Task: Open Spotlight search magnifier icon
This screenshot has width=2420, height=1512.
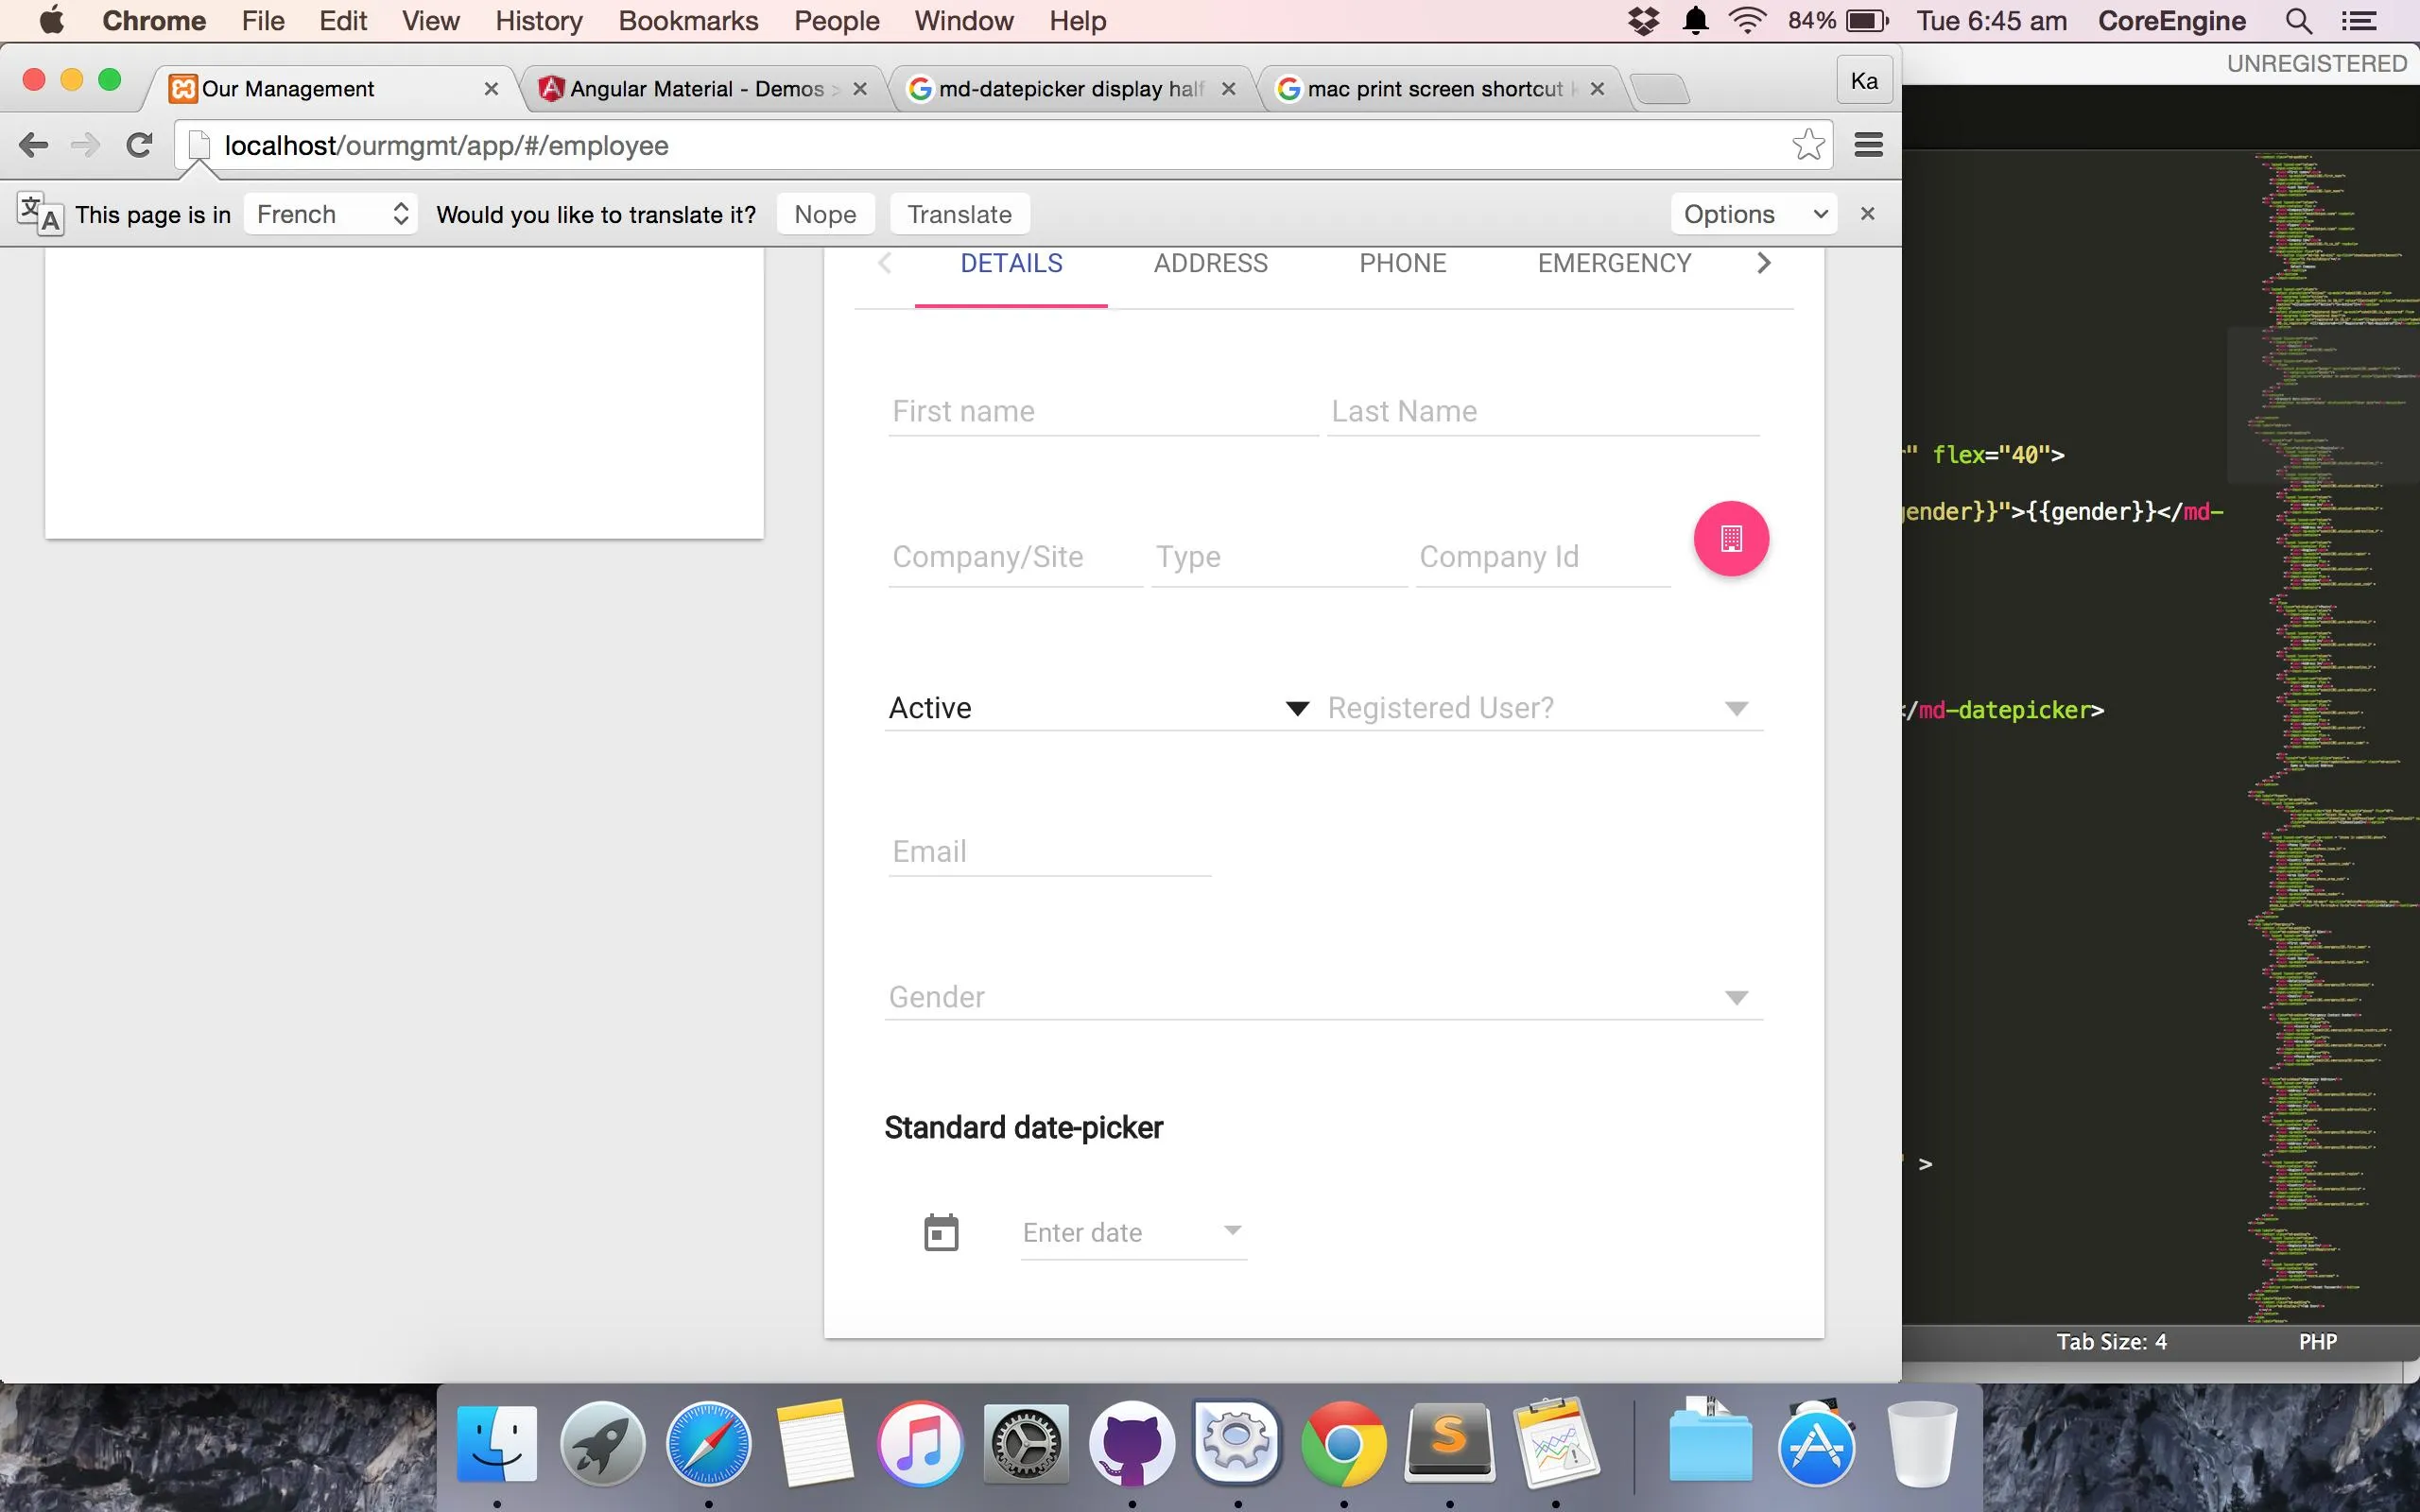Action: point(2298,21)
